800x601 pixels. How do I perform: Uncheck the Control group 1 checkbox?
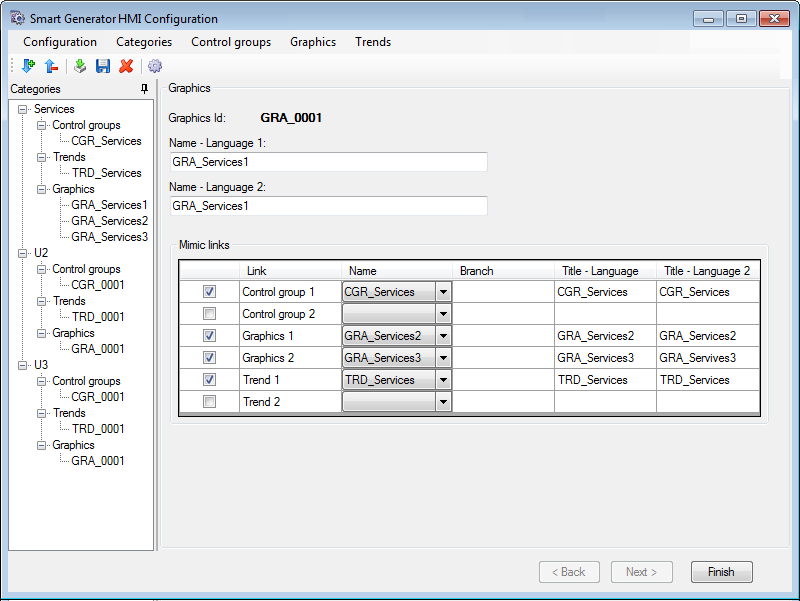209,292
